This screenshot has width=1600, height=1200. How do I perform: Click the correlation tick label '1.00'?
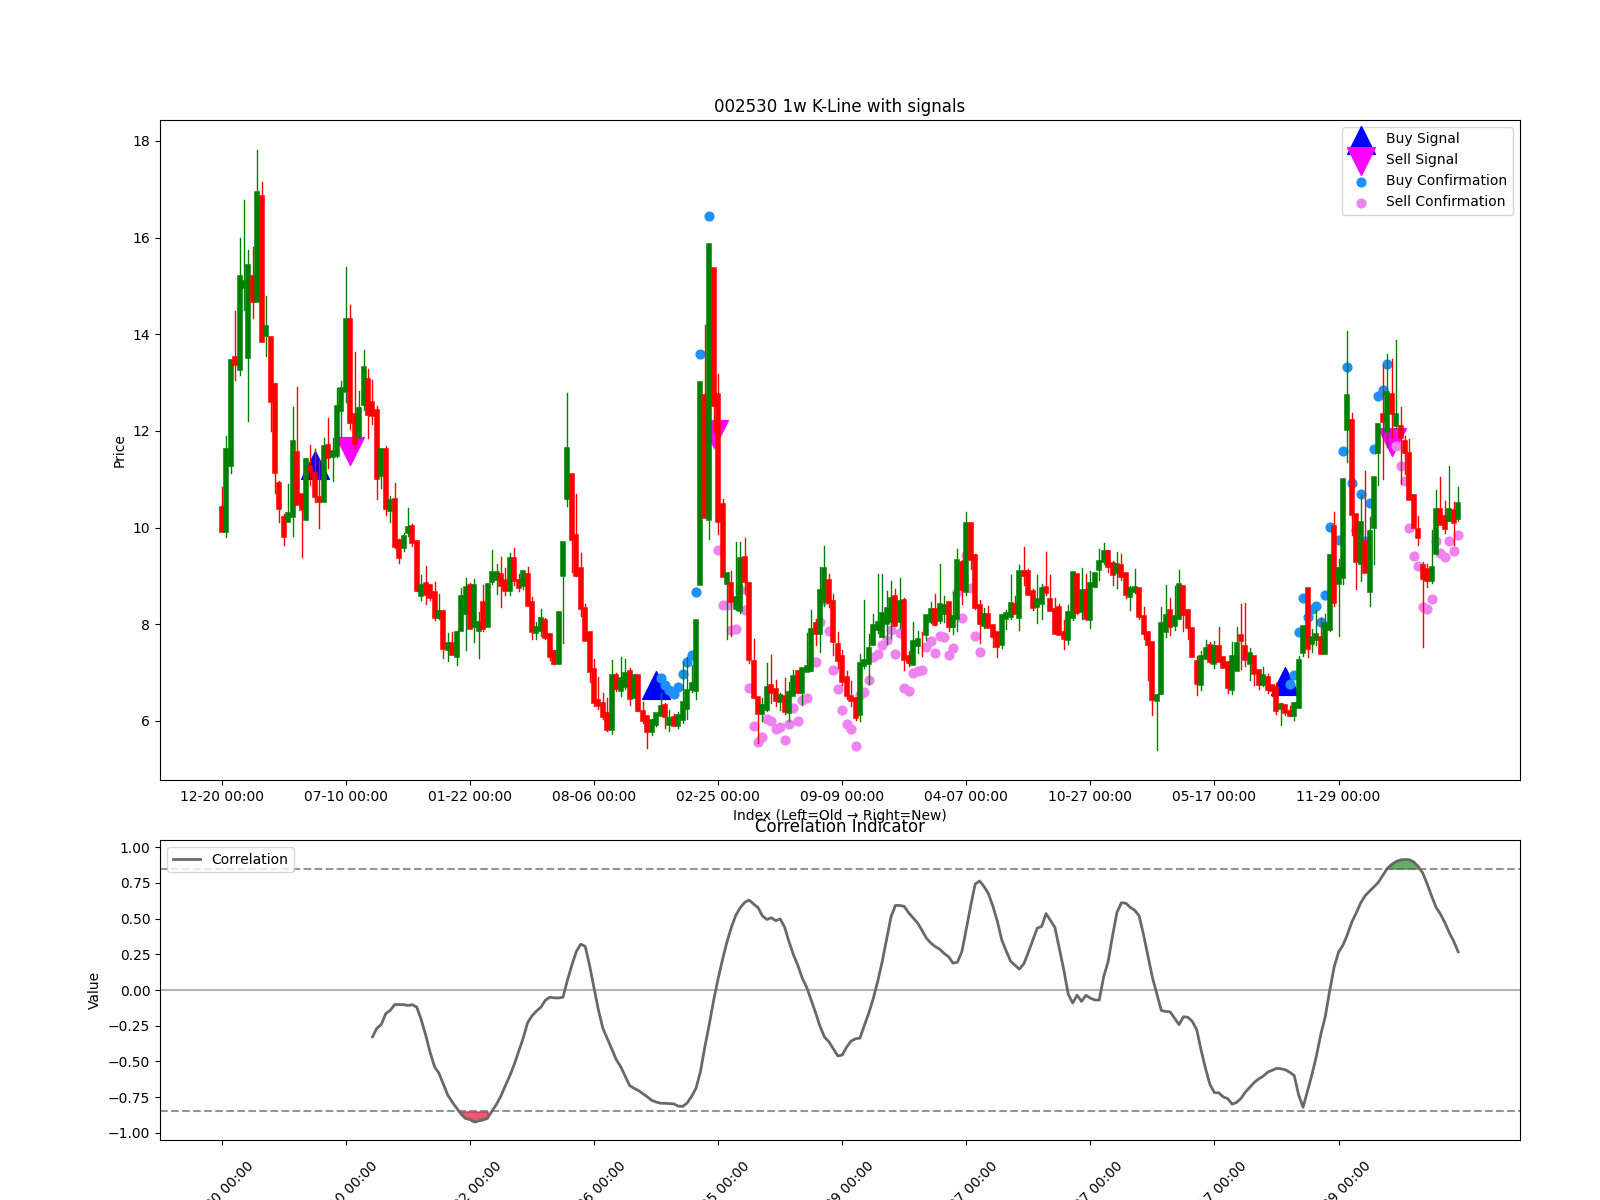pos(134,848)
